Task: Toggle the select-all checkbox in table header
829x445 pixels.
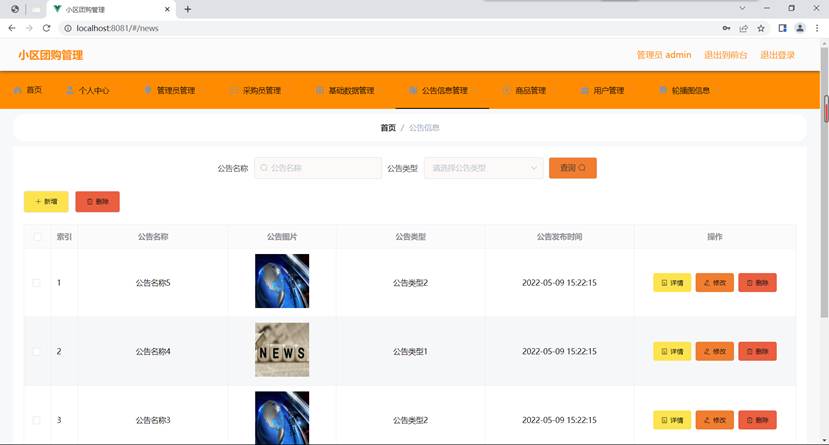Action: tap(37, 237)
